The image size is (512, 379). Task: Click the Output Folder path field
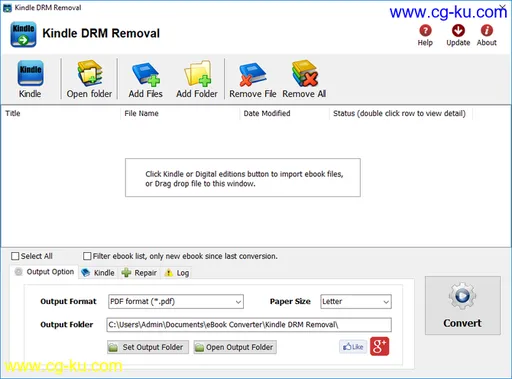[x=249, y=325]
